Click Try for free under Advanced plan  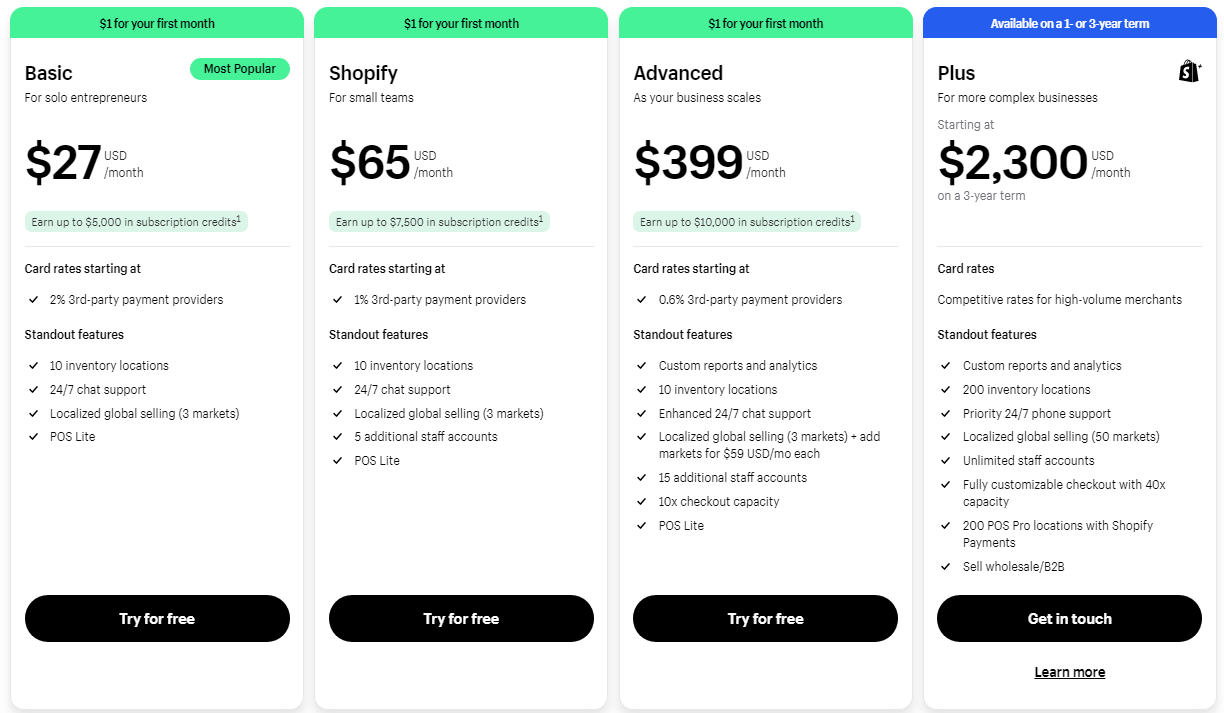click(x=765, y=619)
